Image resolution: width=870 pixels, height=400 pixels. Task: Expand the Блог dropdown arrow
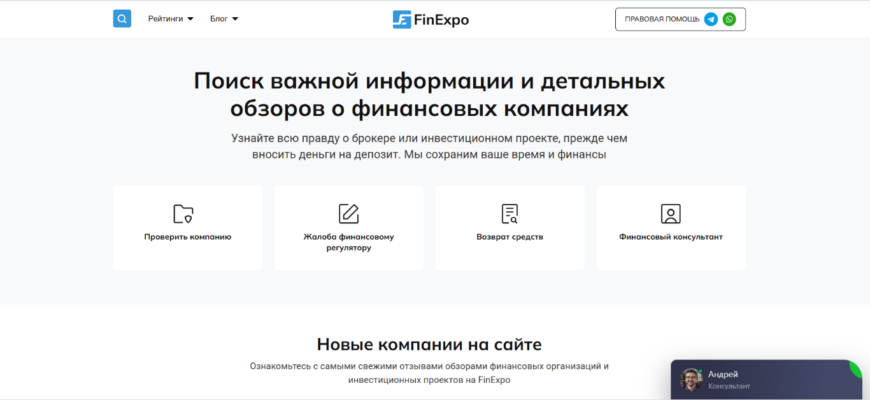(x=235, y=19)
